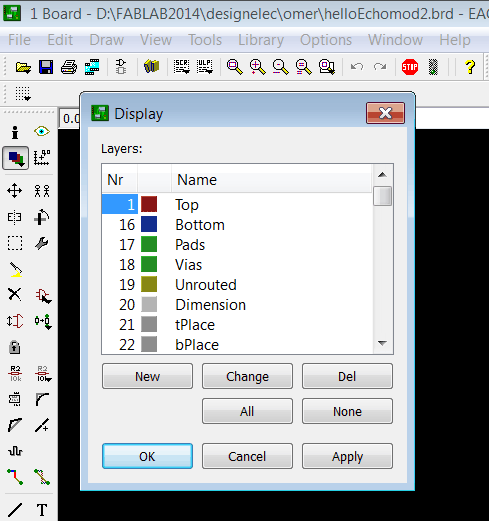Select the Group dashed rectangle tool

tap(15, 243)
